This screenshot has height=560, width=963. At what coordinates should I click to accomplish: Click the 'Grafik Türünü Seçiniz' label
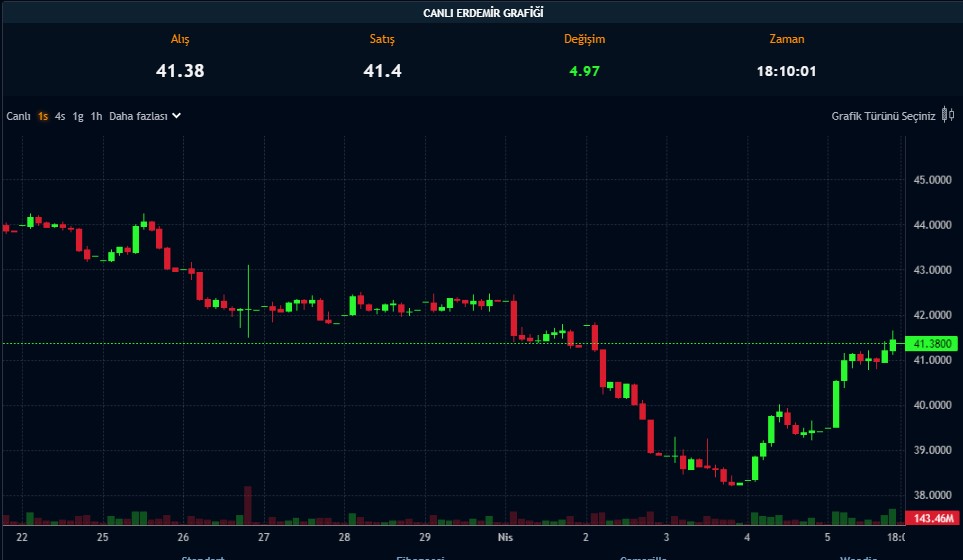(x=883, y=116)
